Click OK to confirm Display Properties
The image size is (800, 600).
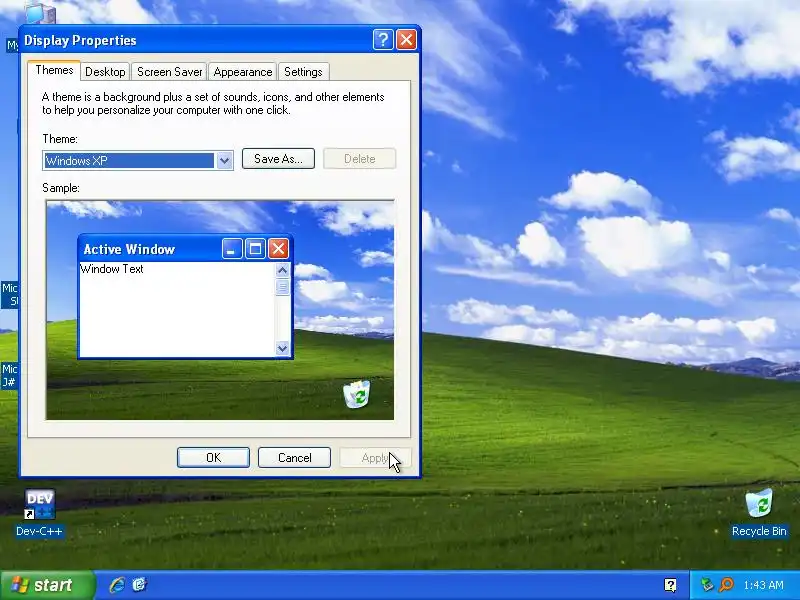(x=213, y=458)
